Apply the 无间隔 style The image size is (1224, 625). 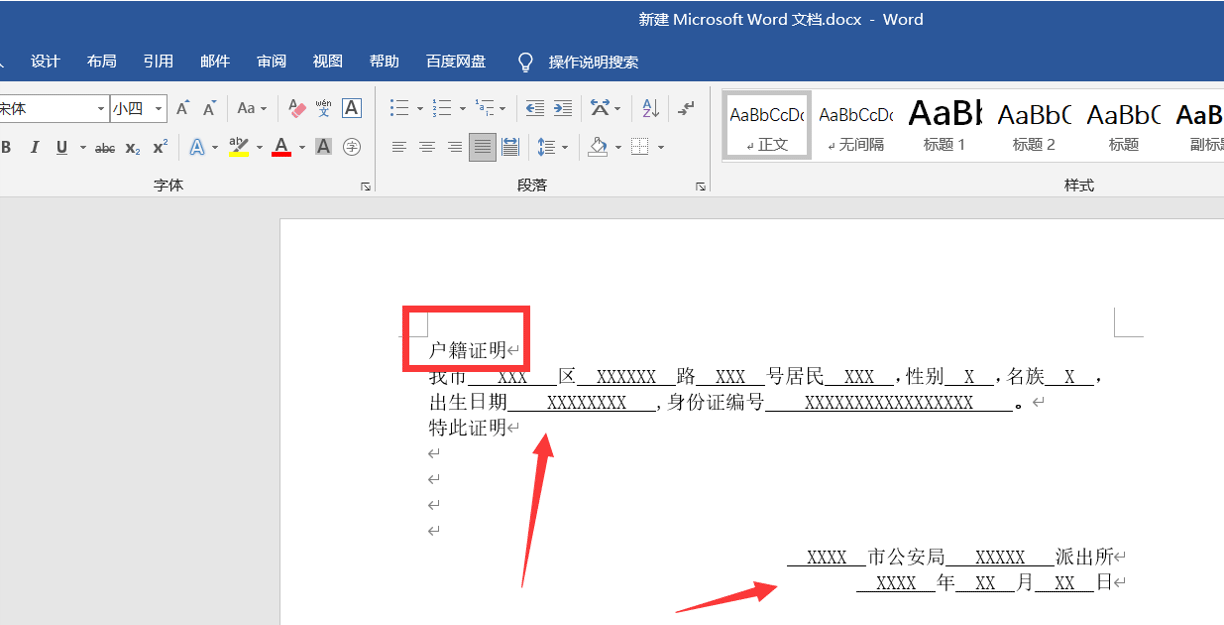[855, 126]
